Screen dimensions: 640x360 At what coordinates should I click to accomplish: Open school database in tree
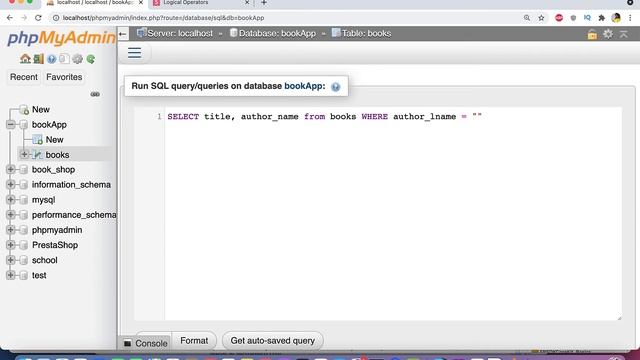click(x=44, y=260)
